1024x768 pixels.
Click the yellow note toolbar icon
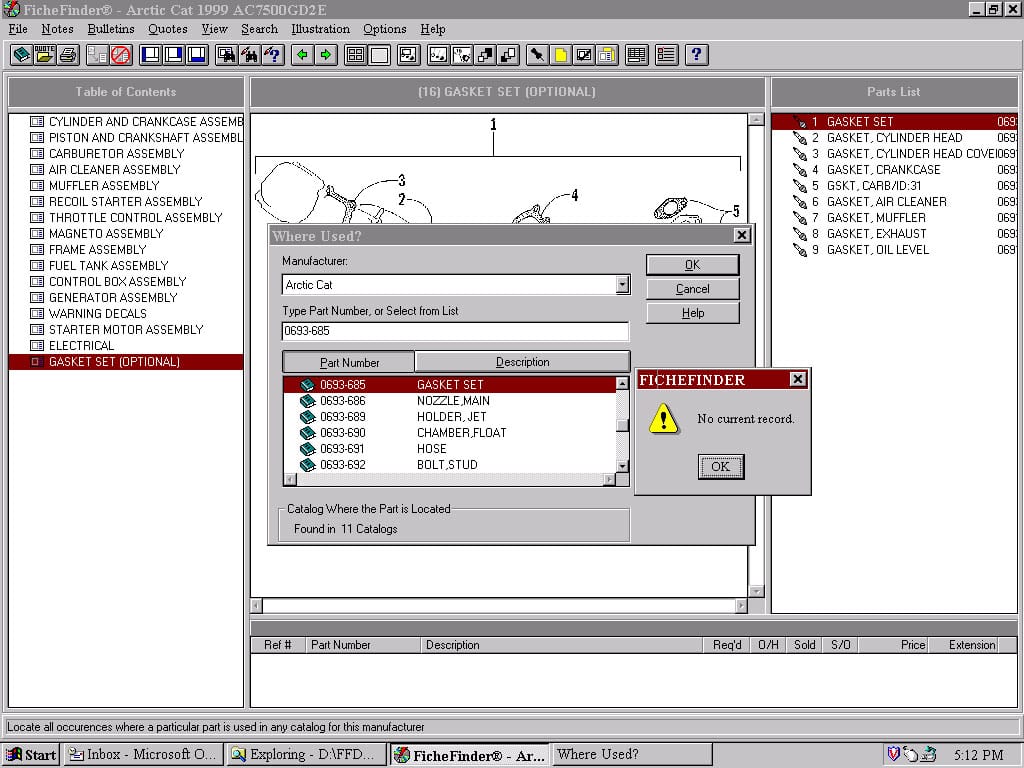point(560,55)
